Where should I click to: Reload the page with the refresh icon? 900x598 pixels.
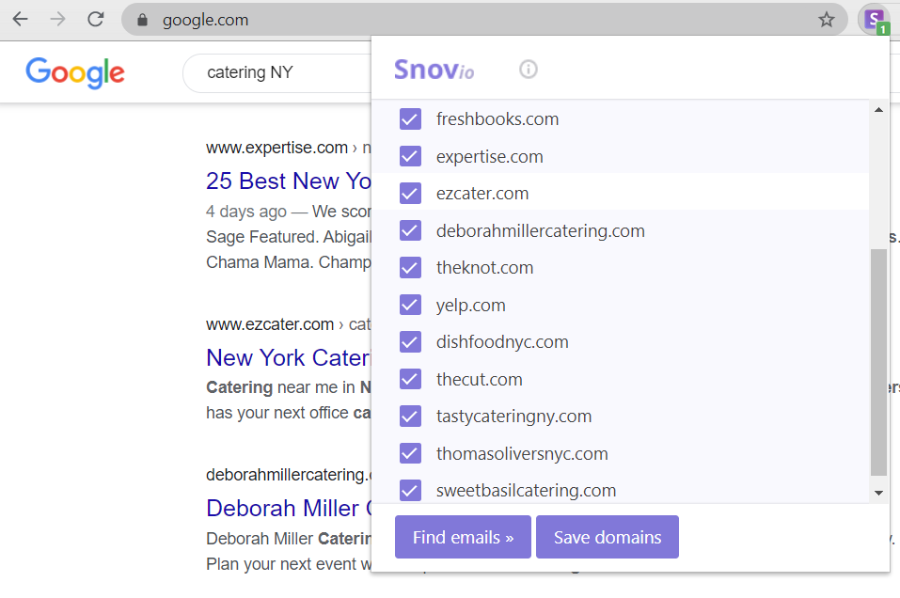coord(95,20)
